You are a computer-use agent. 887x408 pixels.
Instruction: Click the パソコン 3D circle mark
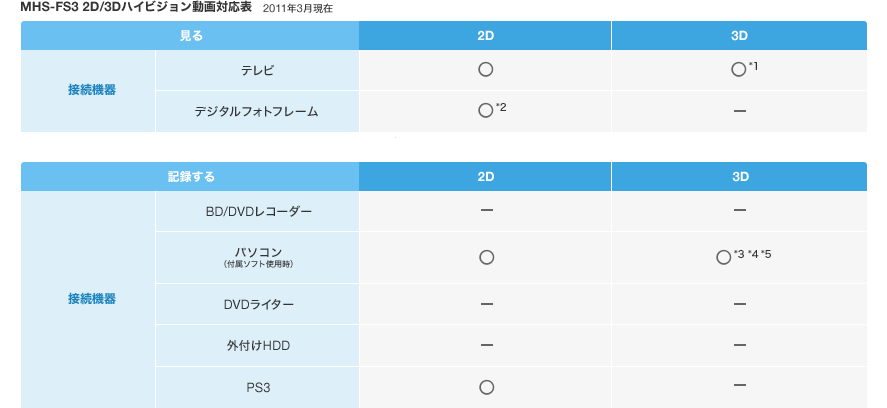pyautogui.click(x=723, y=257)
